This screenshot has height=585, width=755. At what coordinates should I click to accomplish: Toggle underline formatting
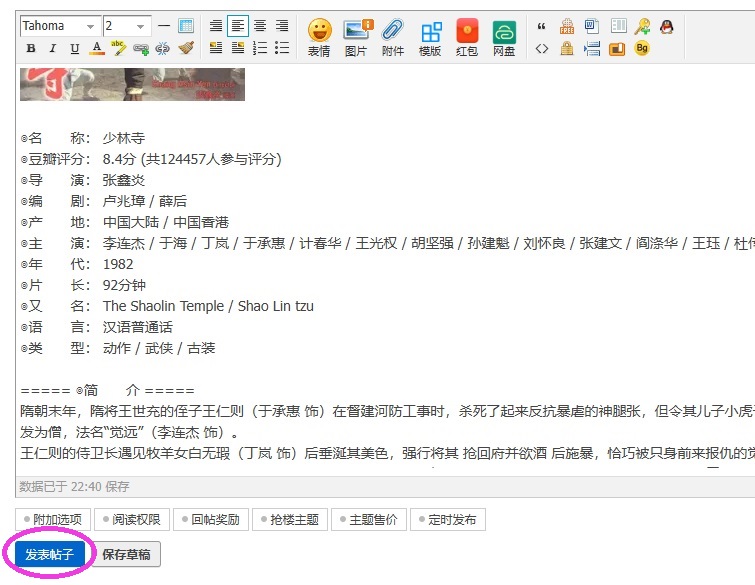tap(74, 48)
